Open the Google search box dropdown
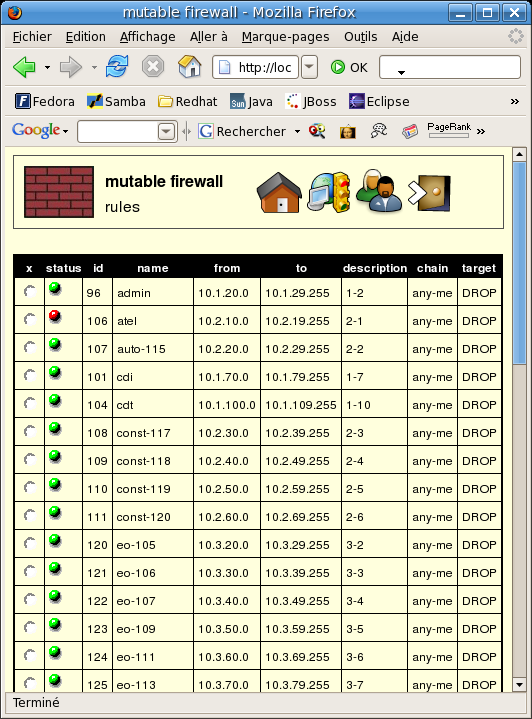The height and width of the screenshot is (719, 532). click(x=166, y=132)
